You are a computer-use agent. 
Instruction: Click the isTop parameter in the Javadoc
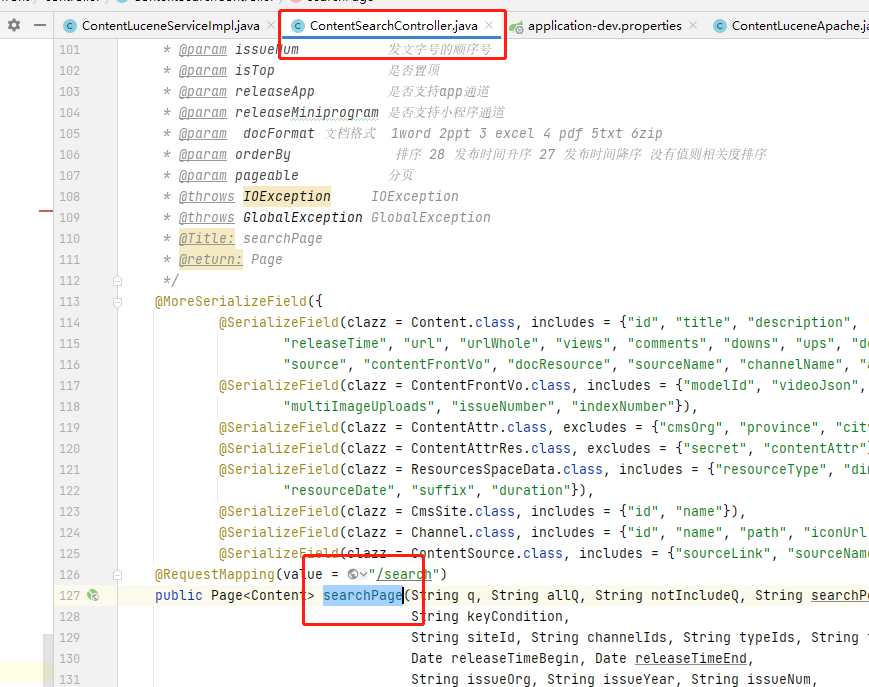(x=255, y=70)
